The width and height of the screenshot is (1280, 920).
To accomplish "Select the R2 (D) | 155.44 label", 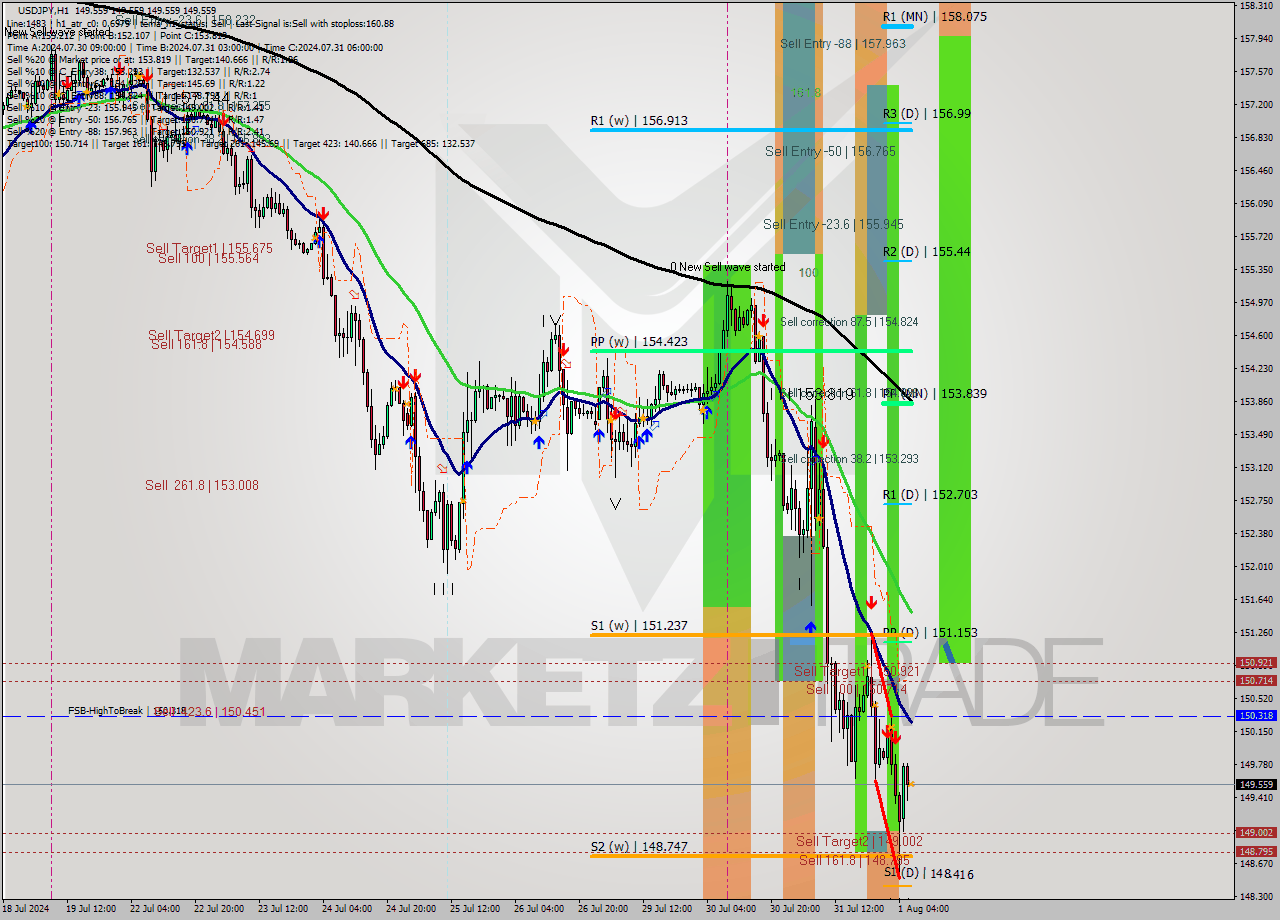I will click(x=927, y=252).
